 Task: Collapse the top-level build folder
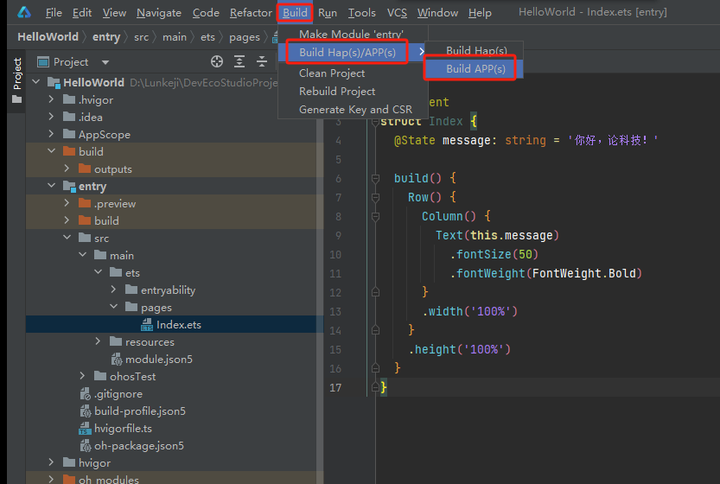51,151
